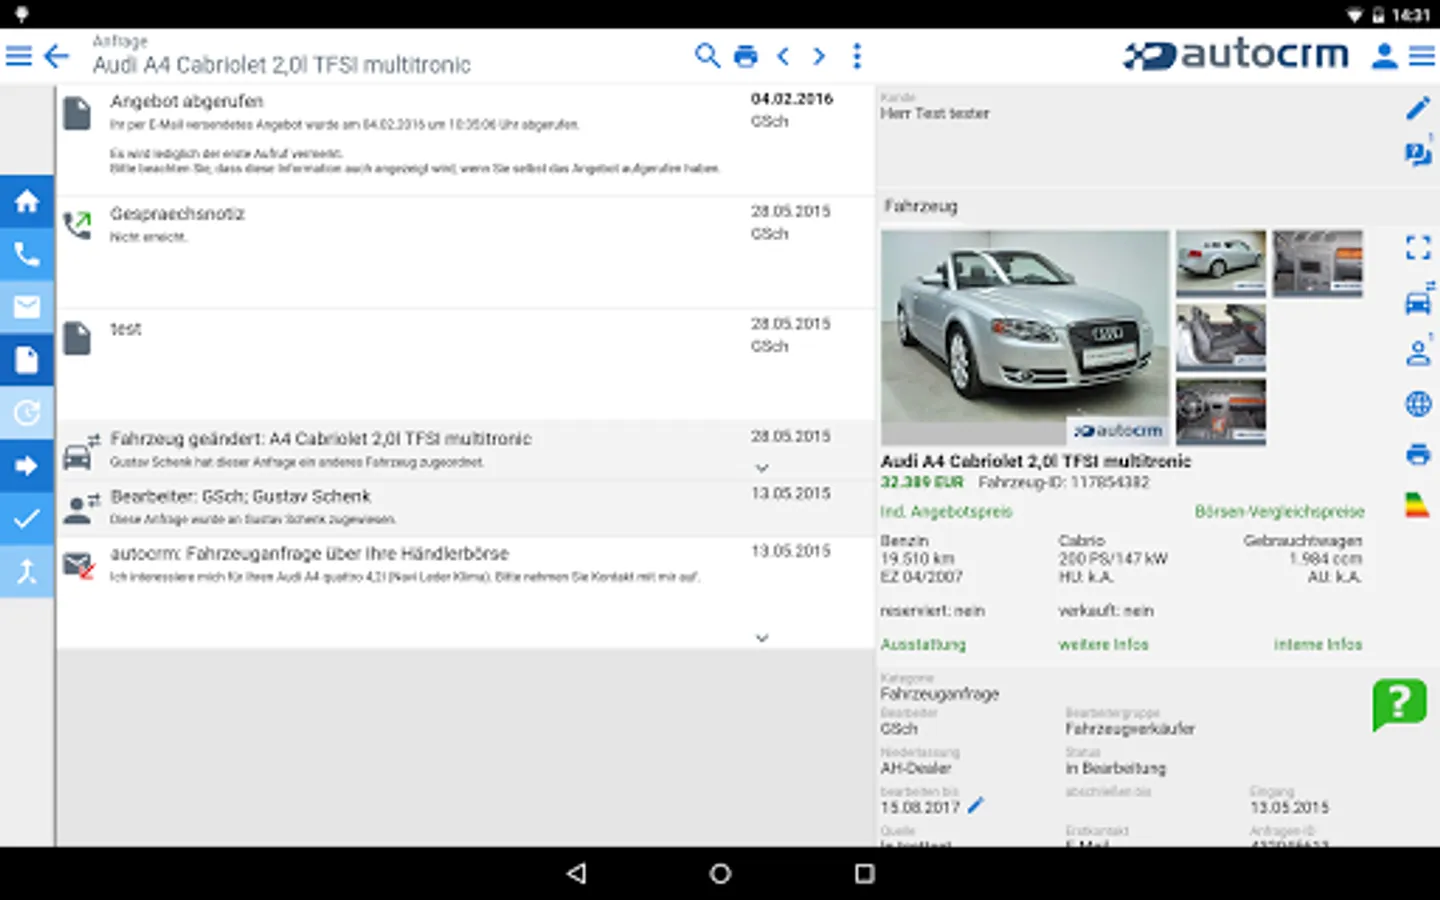Tap the Android home navigation button

pyautogui.click(x=720, y=874)
